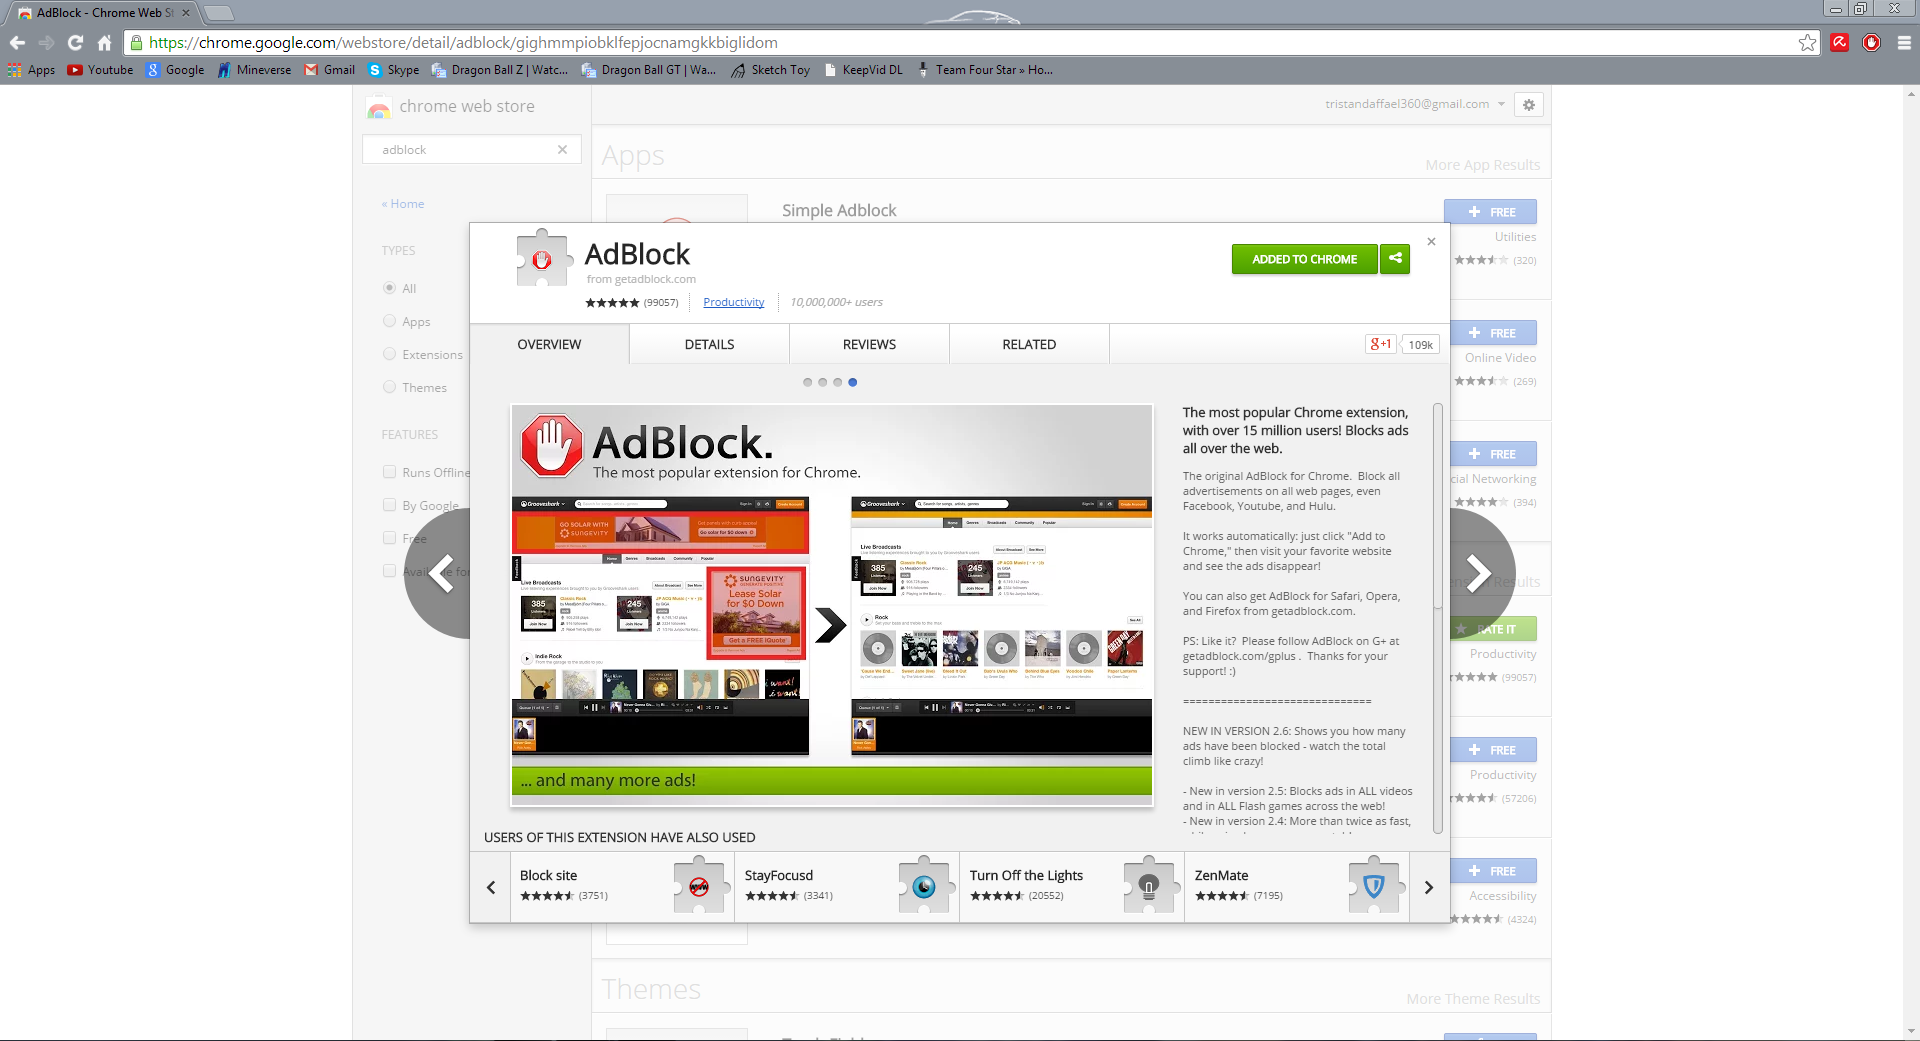Check the Free feature checkbox

coord(389,538)
